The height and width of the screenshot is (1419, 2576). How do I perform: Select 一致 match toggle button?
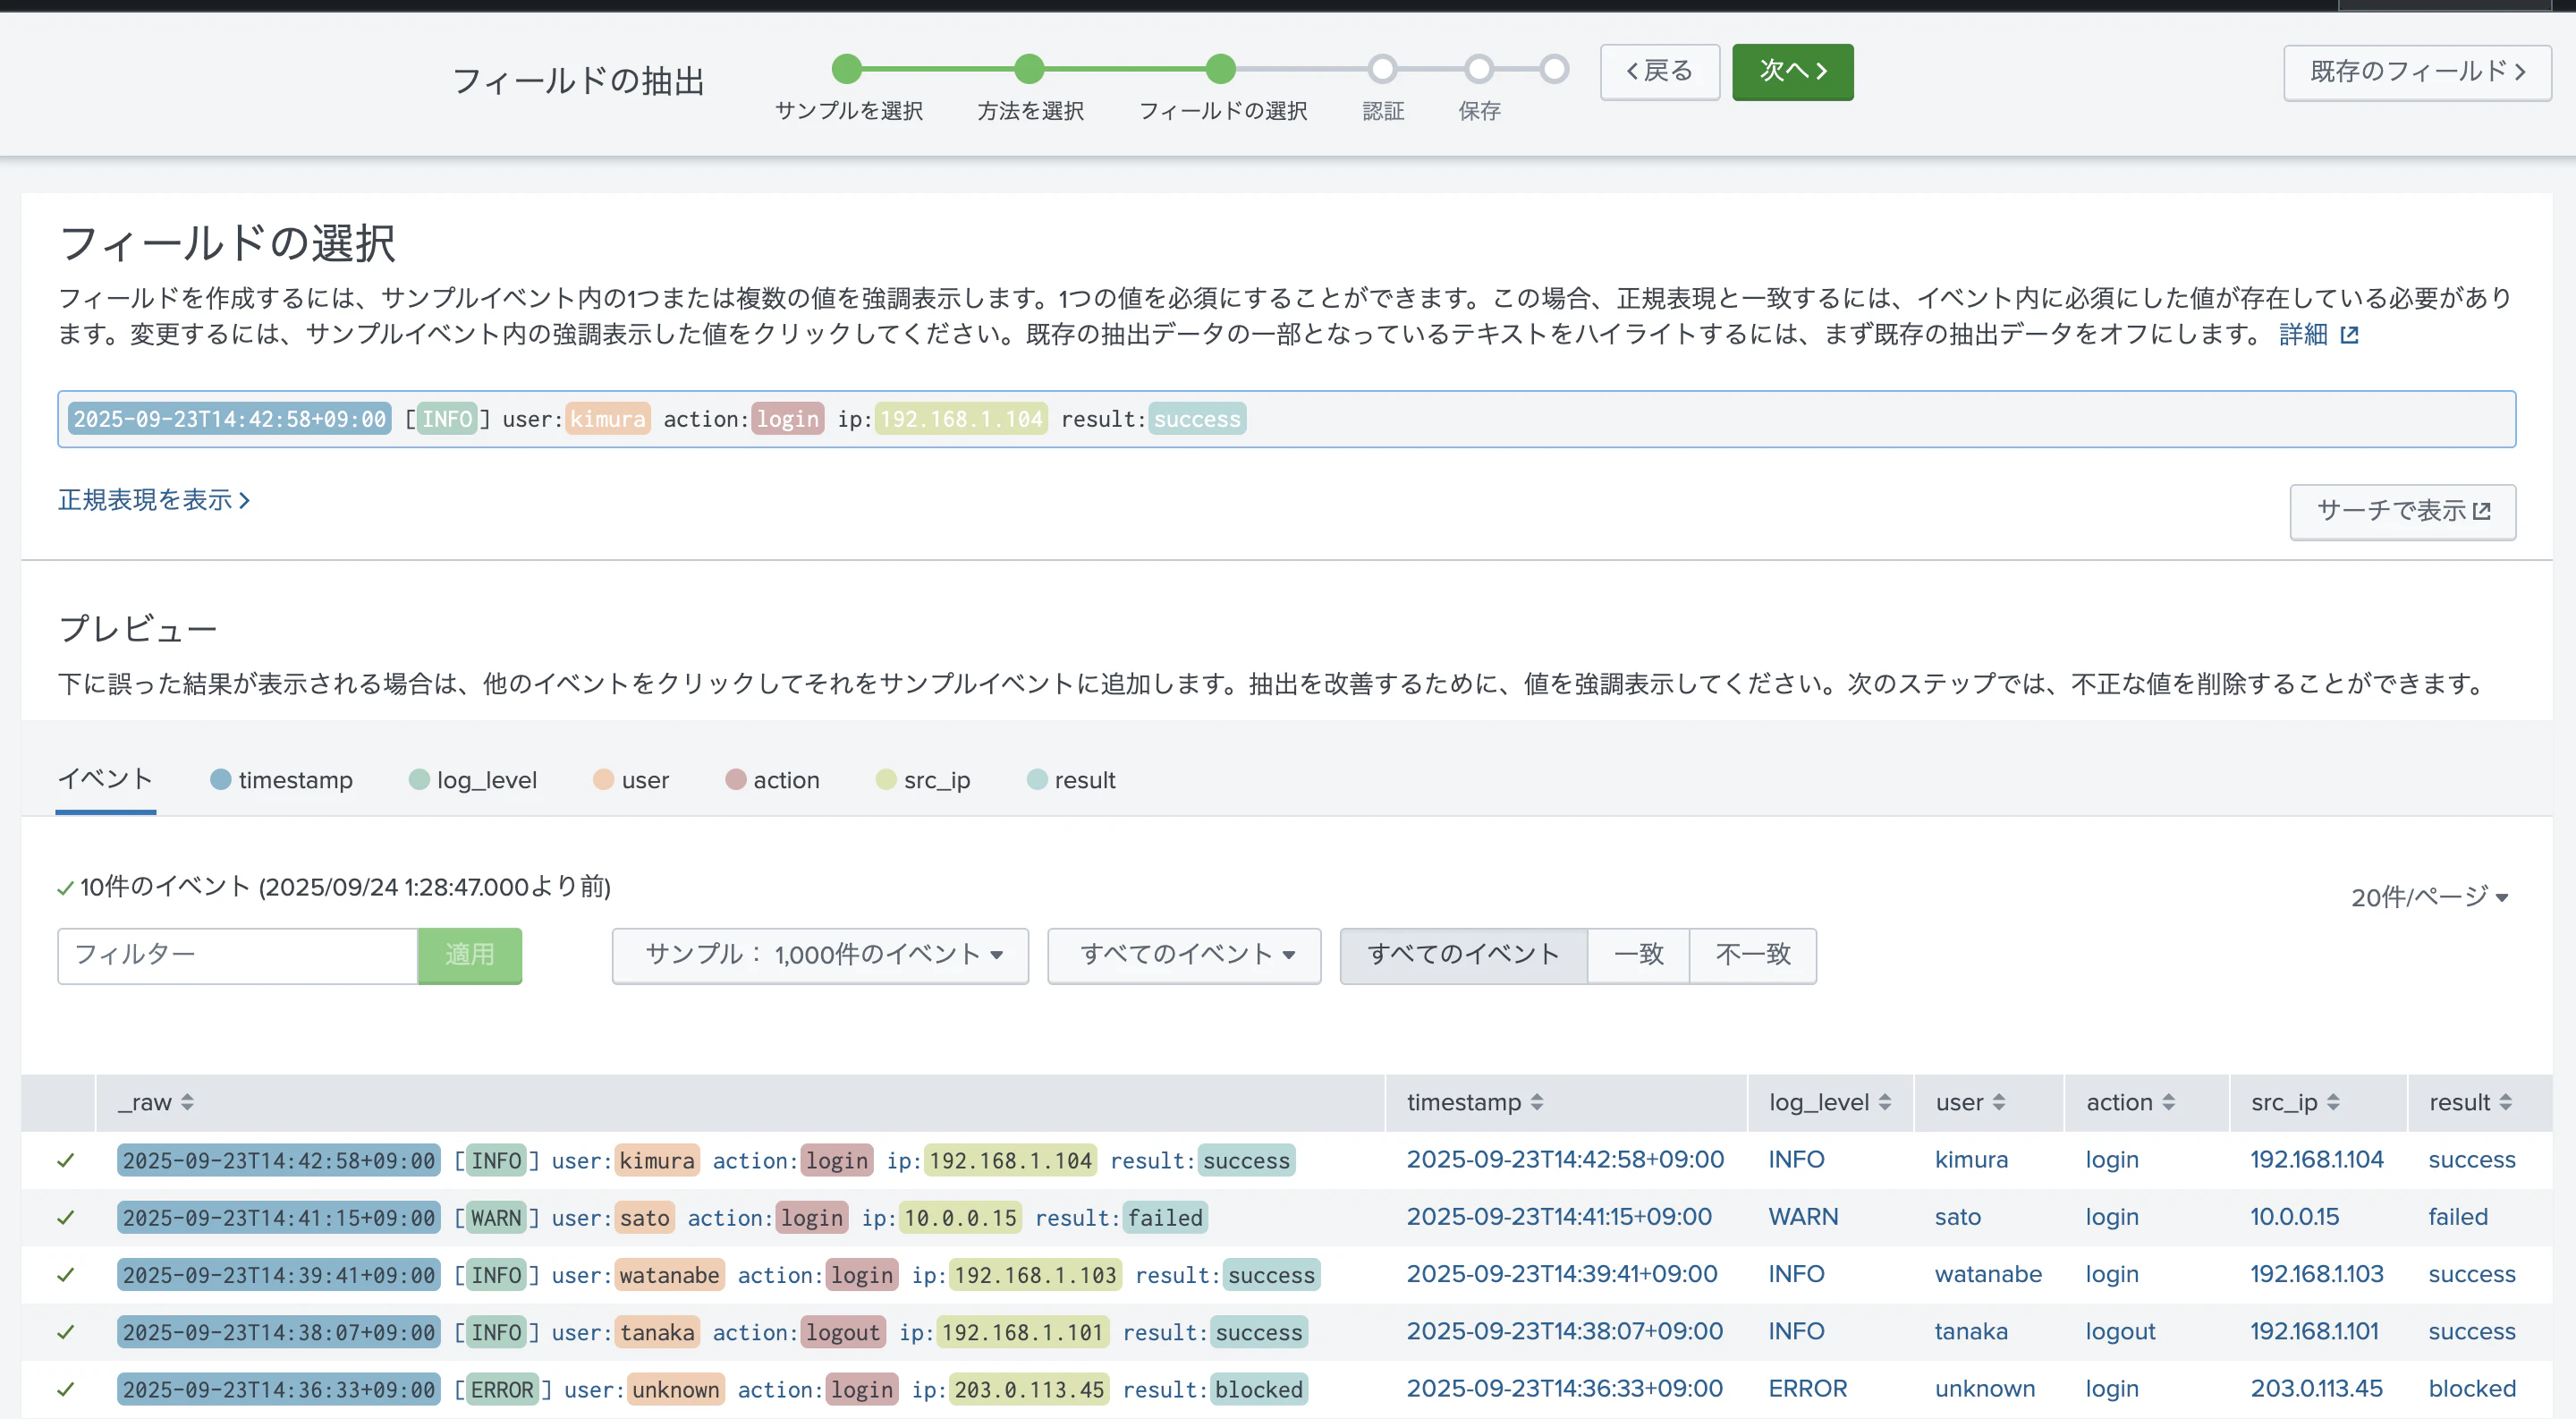pyautogui.click(x=1638, y=955)
